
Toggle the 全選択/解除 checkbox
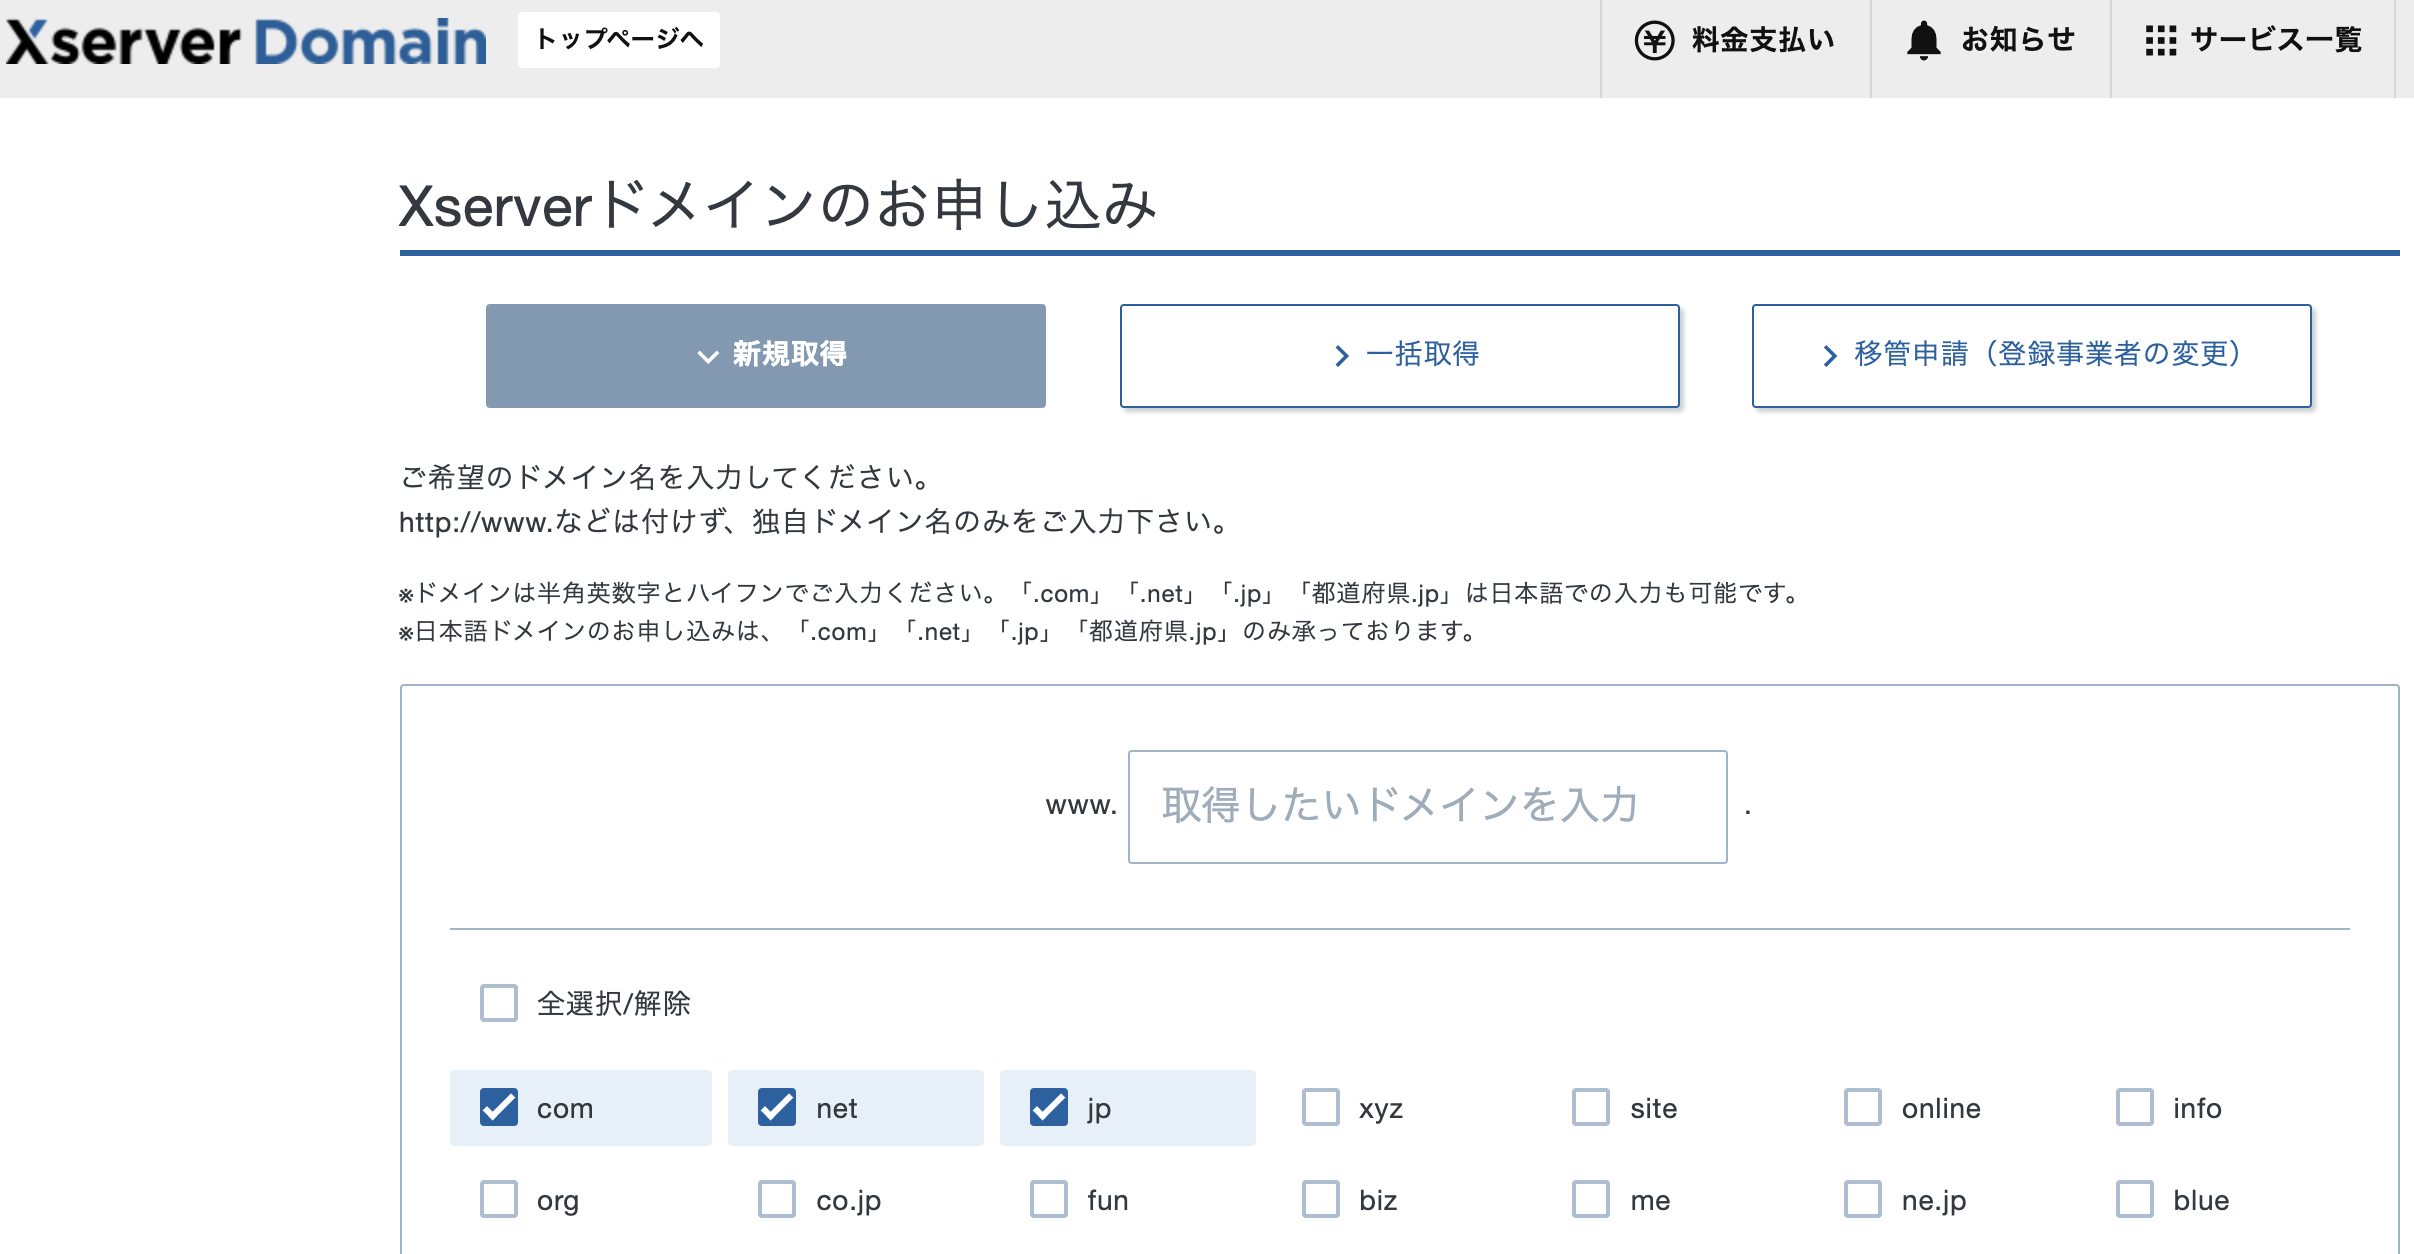click(499, 1003)
